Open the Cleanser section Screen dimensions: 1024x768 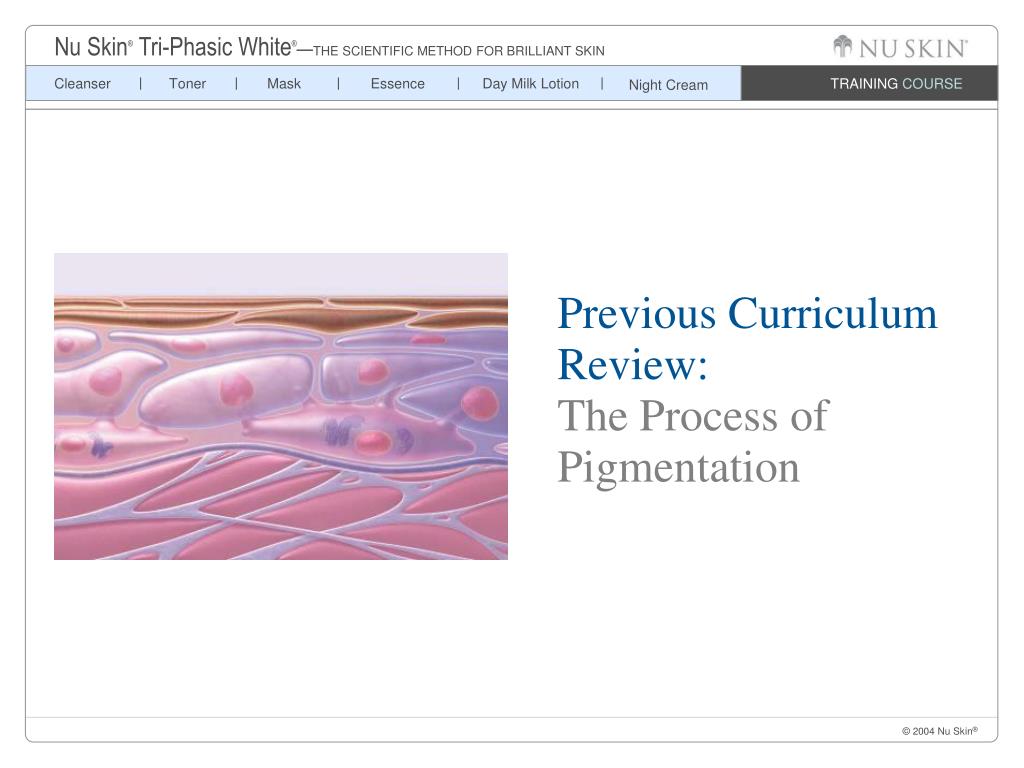pyautogui.click(x=82, y=84)
